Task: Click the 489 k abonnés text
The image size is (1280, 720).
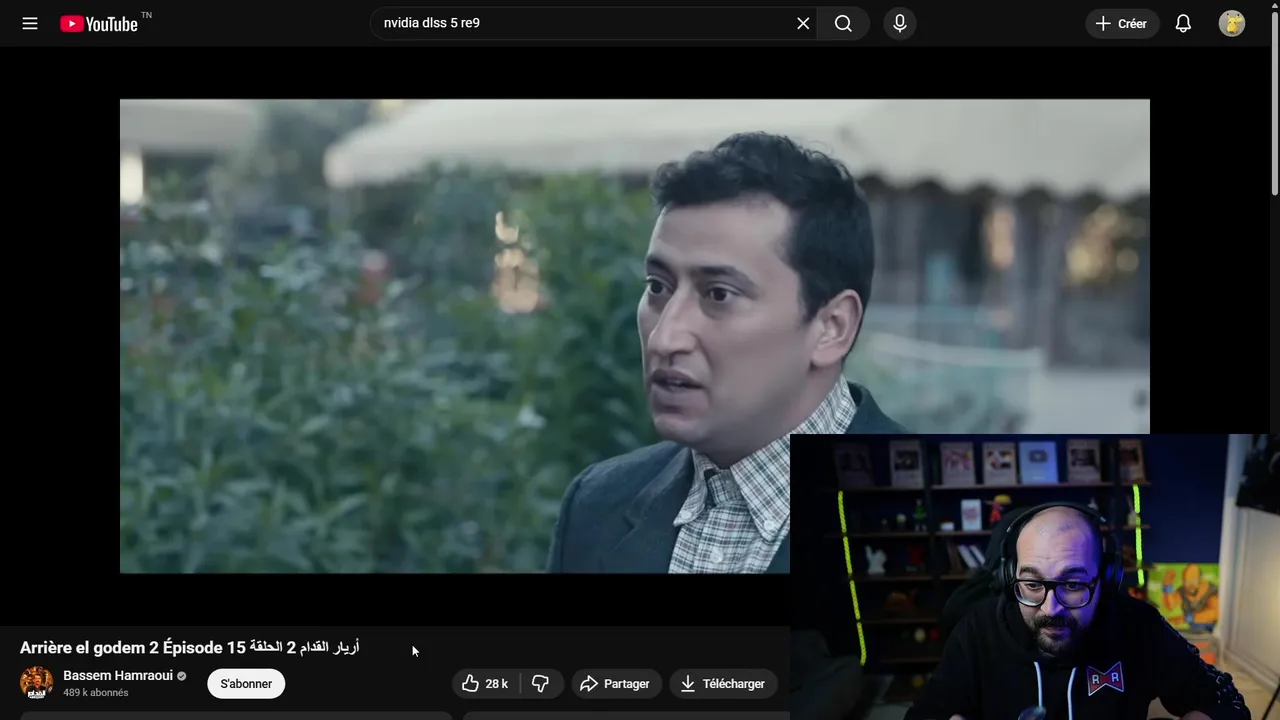Action: [96, 693]
